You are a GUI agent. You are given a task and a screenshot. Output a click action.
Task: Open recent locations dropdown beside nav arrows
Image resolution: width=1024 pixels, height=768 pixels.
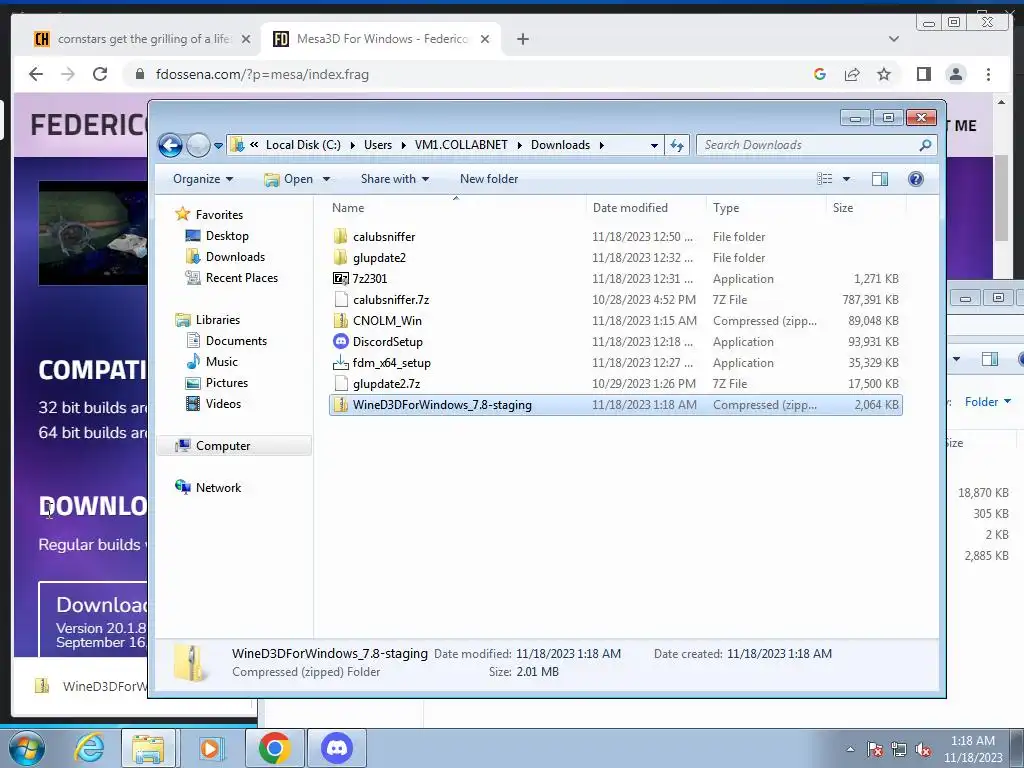[218, 146]
